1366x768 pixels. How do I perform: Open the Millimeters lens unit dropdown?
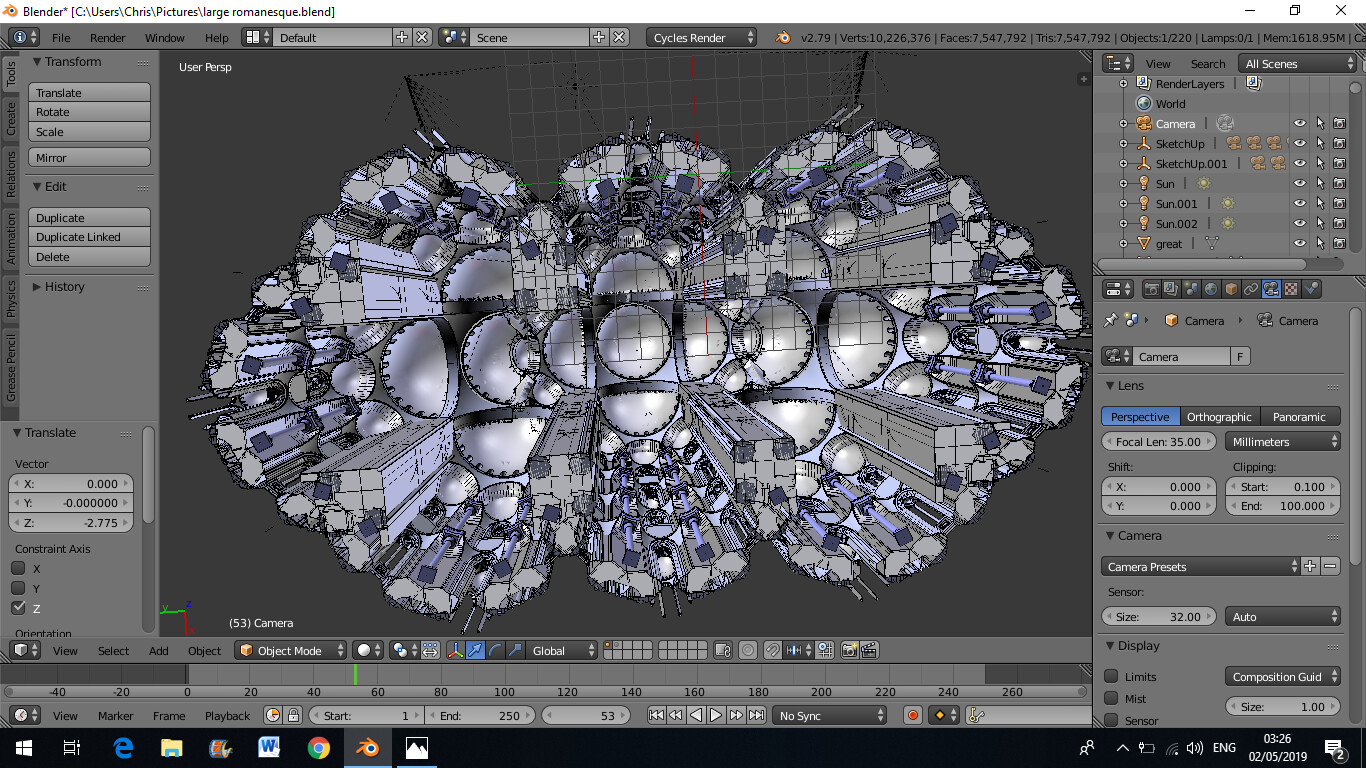pos(1283,441)
